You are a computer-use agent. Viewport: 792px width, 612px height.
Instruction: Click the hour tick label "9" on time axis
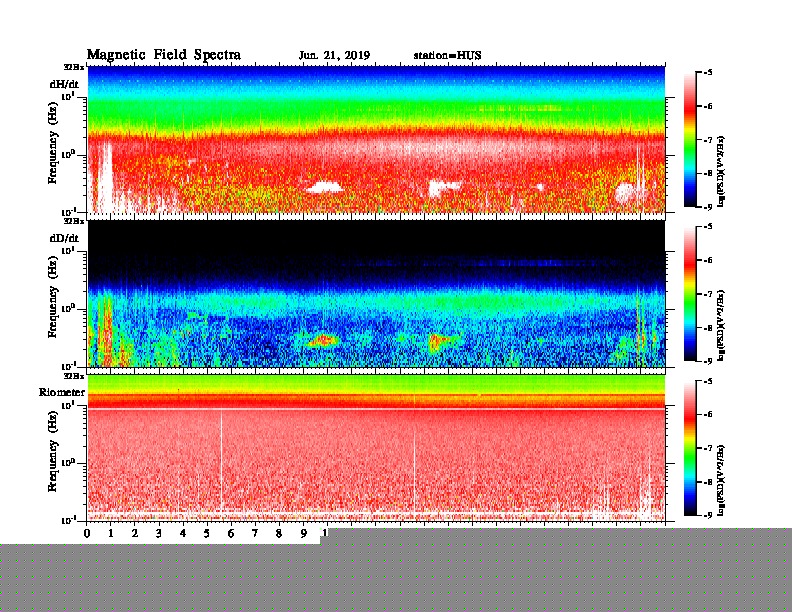coord(303,533)
